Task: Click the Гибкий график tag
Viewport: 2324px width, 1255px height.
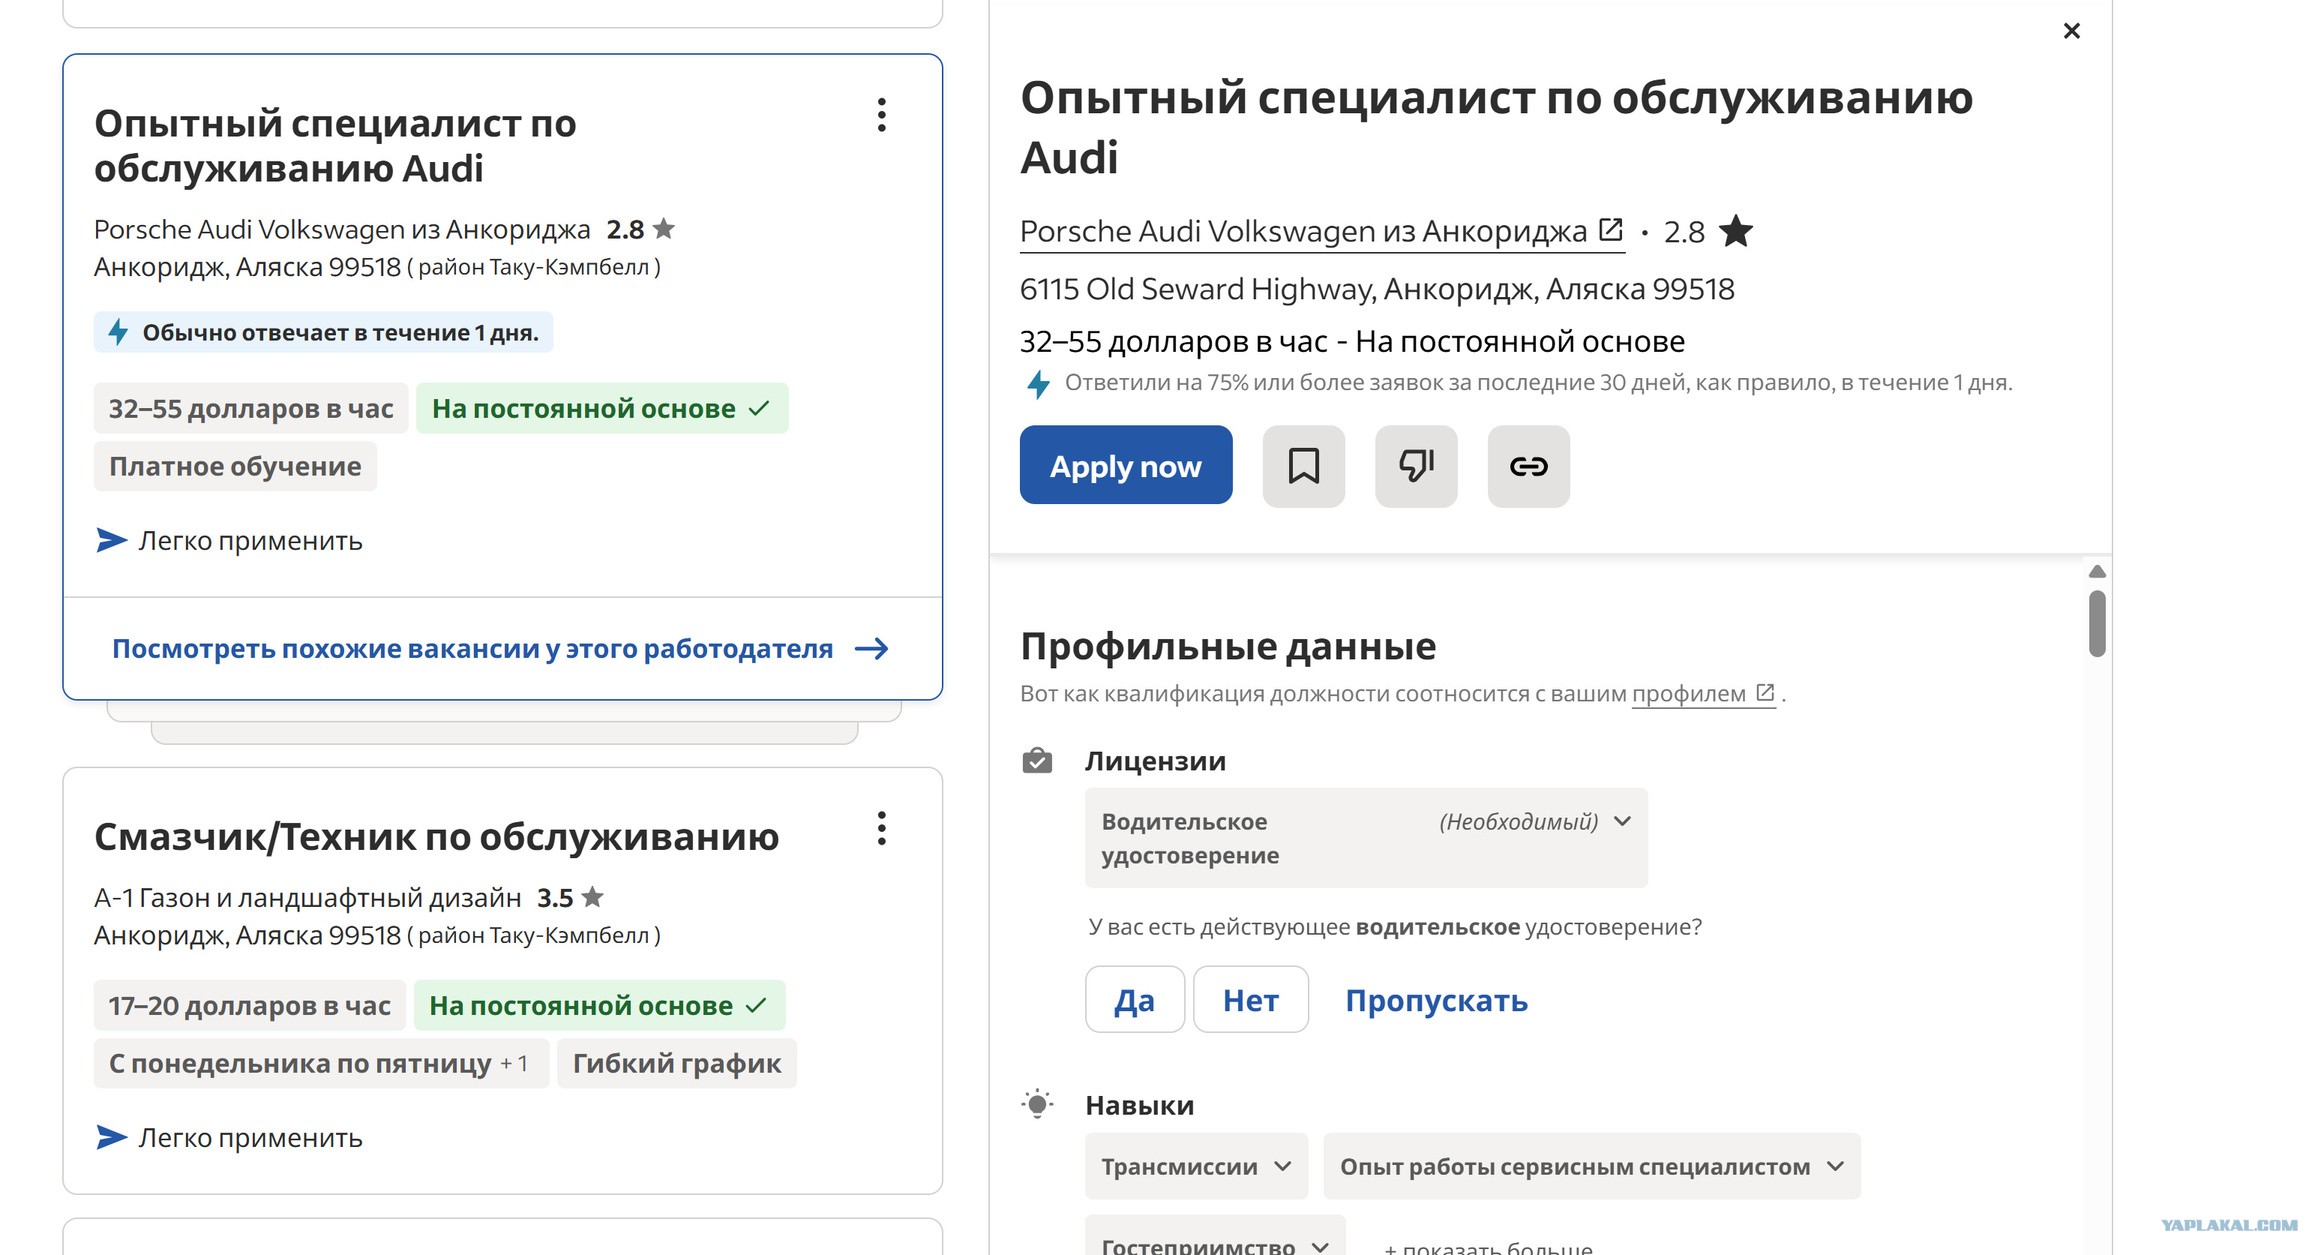Action: click(x=677, y=1063)
